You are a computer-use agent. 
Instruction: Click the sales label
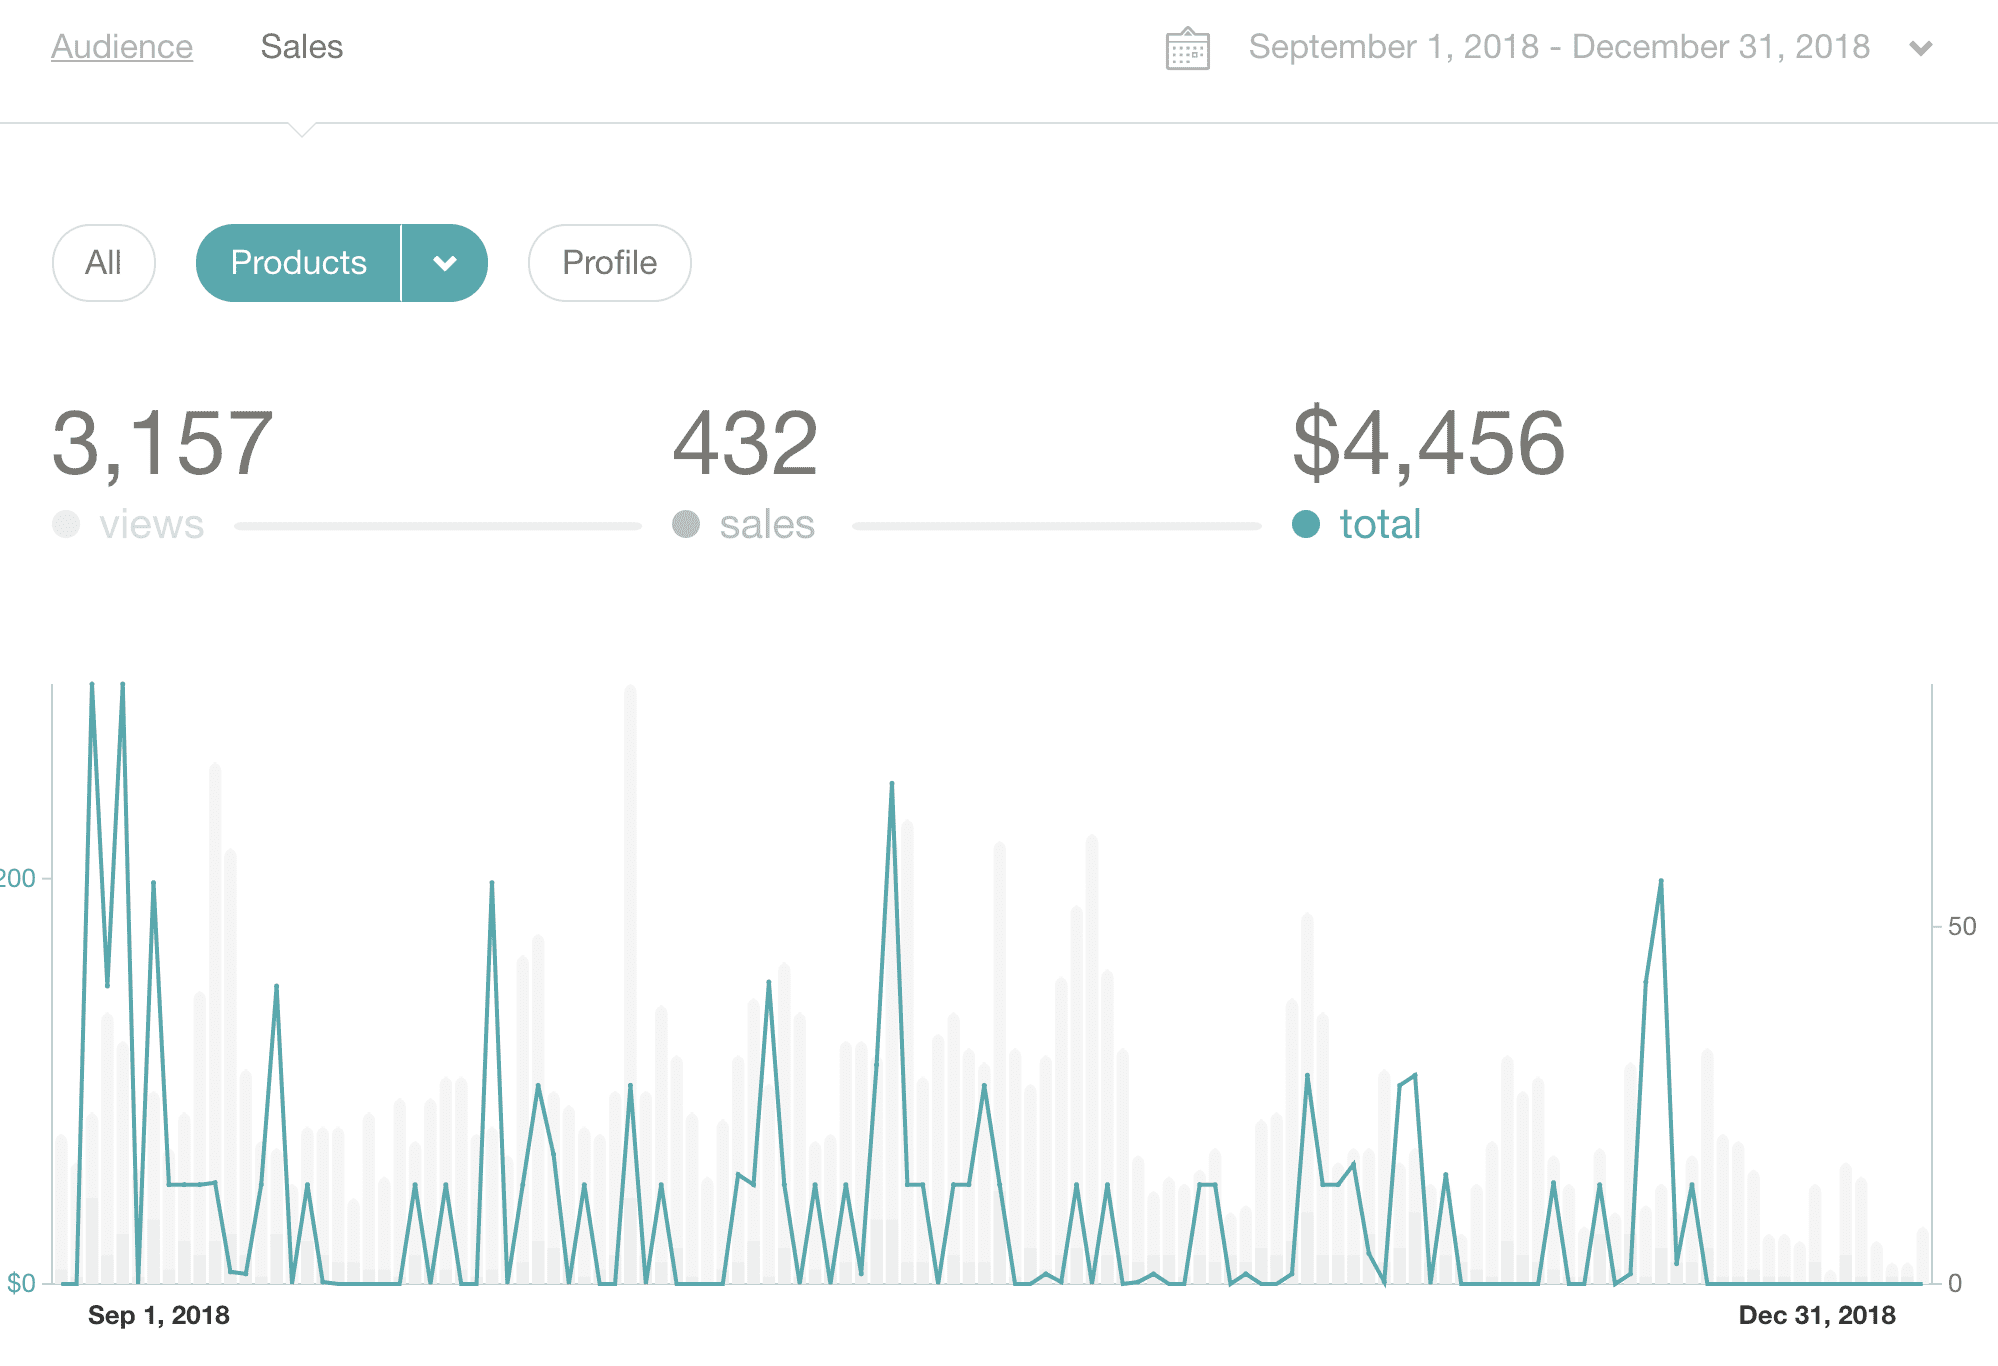767,524
